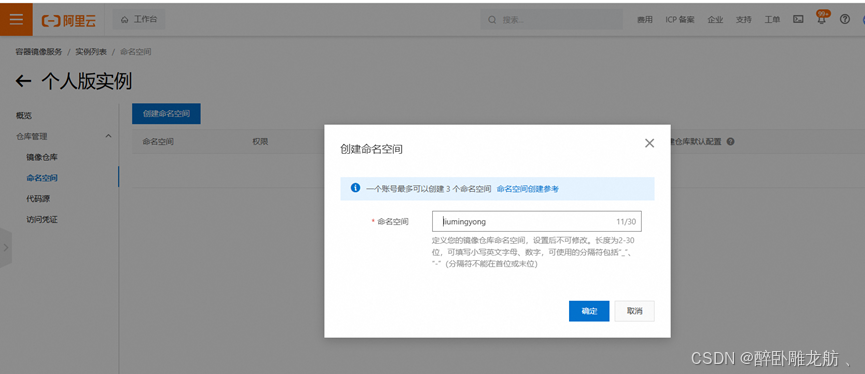Open the 命名空间创建参考 link
Viewport: 865px width, 374px height.
click(x=527, y=189)
